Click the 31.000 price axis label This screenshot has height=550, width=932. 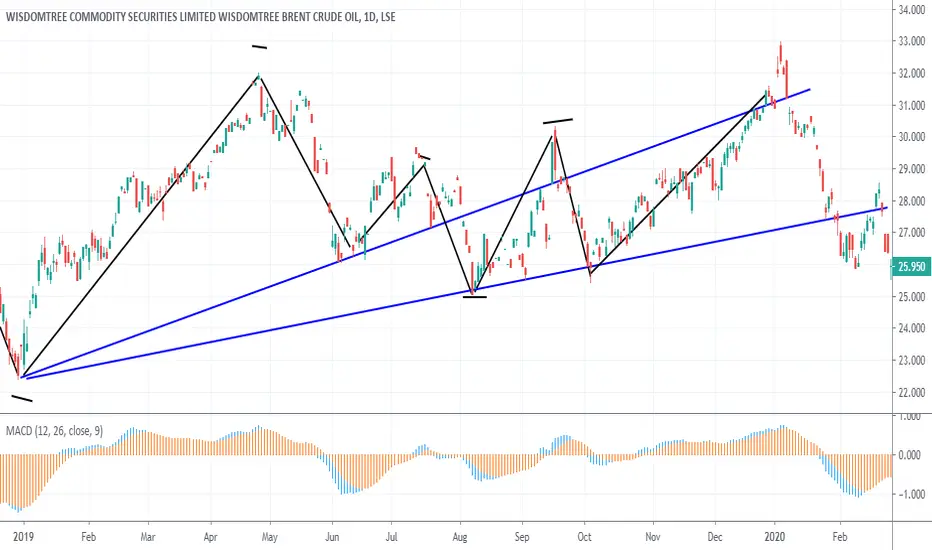912,105
